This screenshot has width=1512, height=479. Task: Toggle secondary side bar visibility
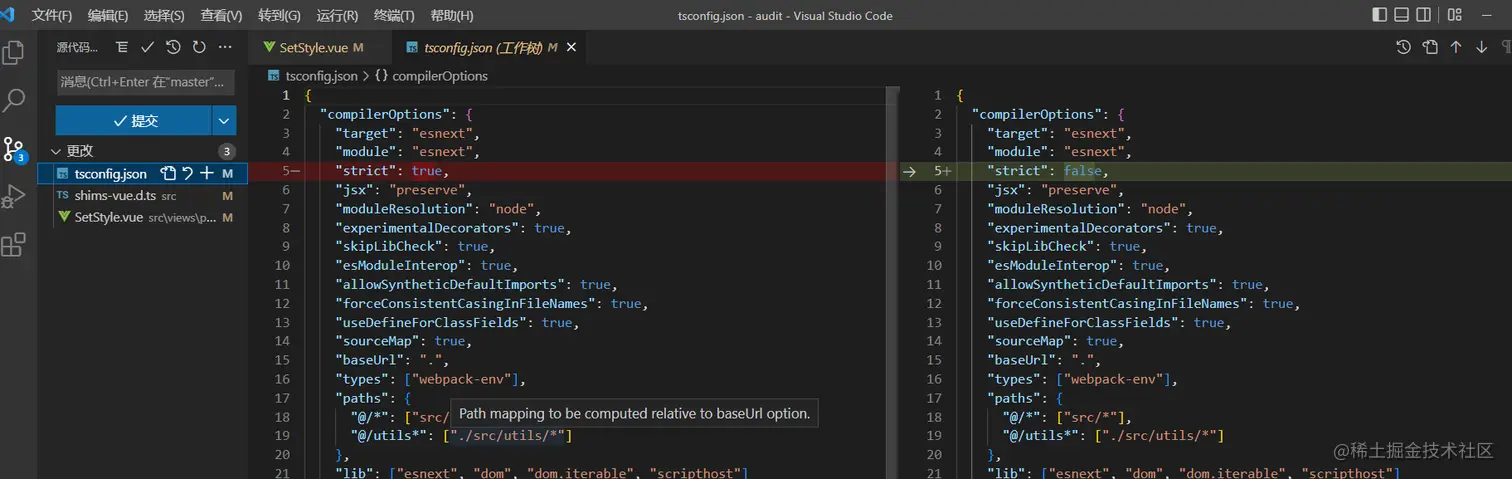pyautogui.click(x=1424, y=15)
